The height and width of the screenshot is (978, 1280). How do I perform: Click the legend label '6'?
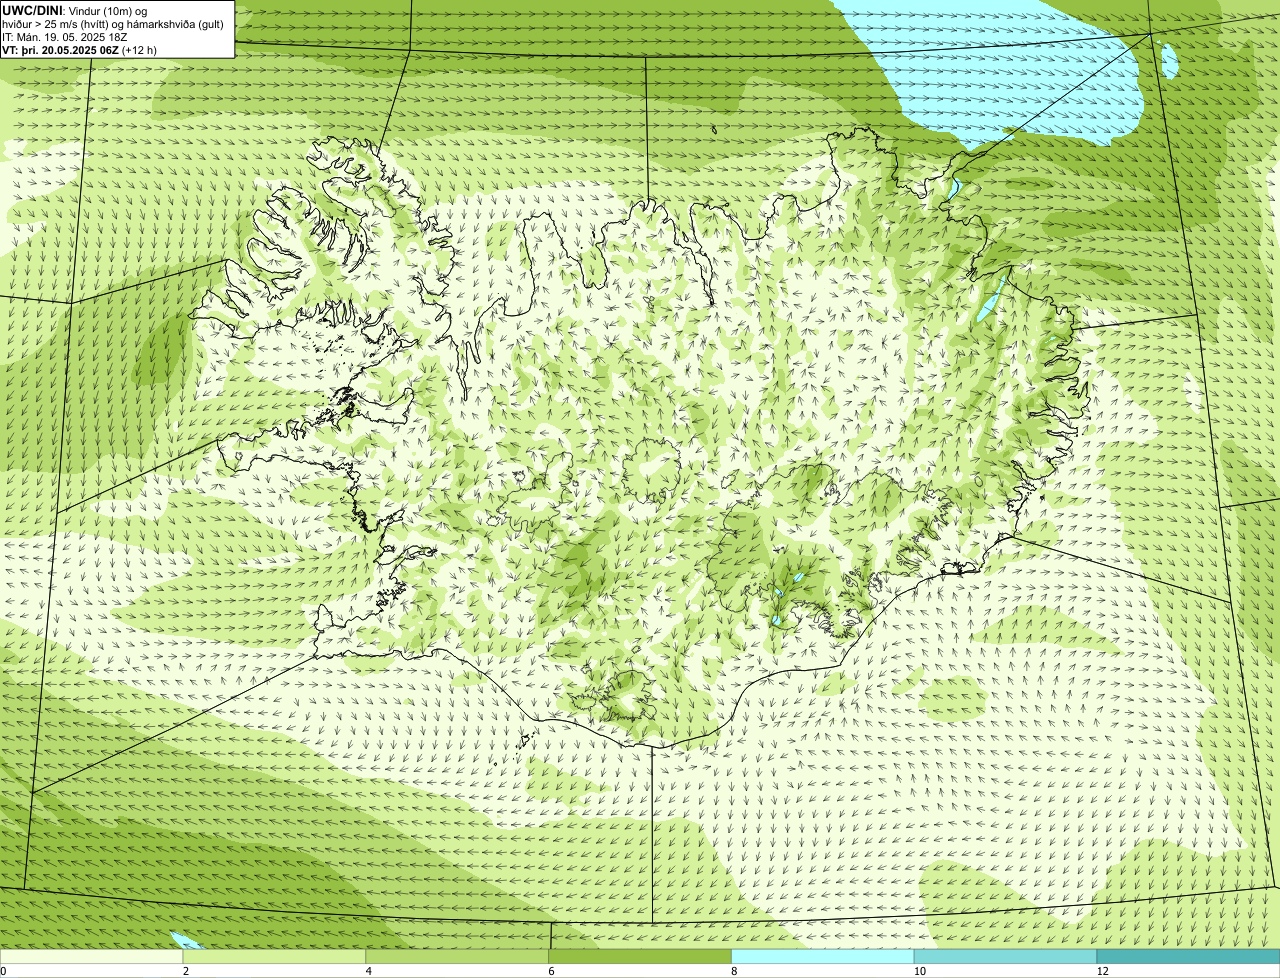click(x=552, y=971)
